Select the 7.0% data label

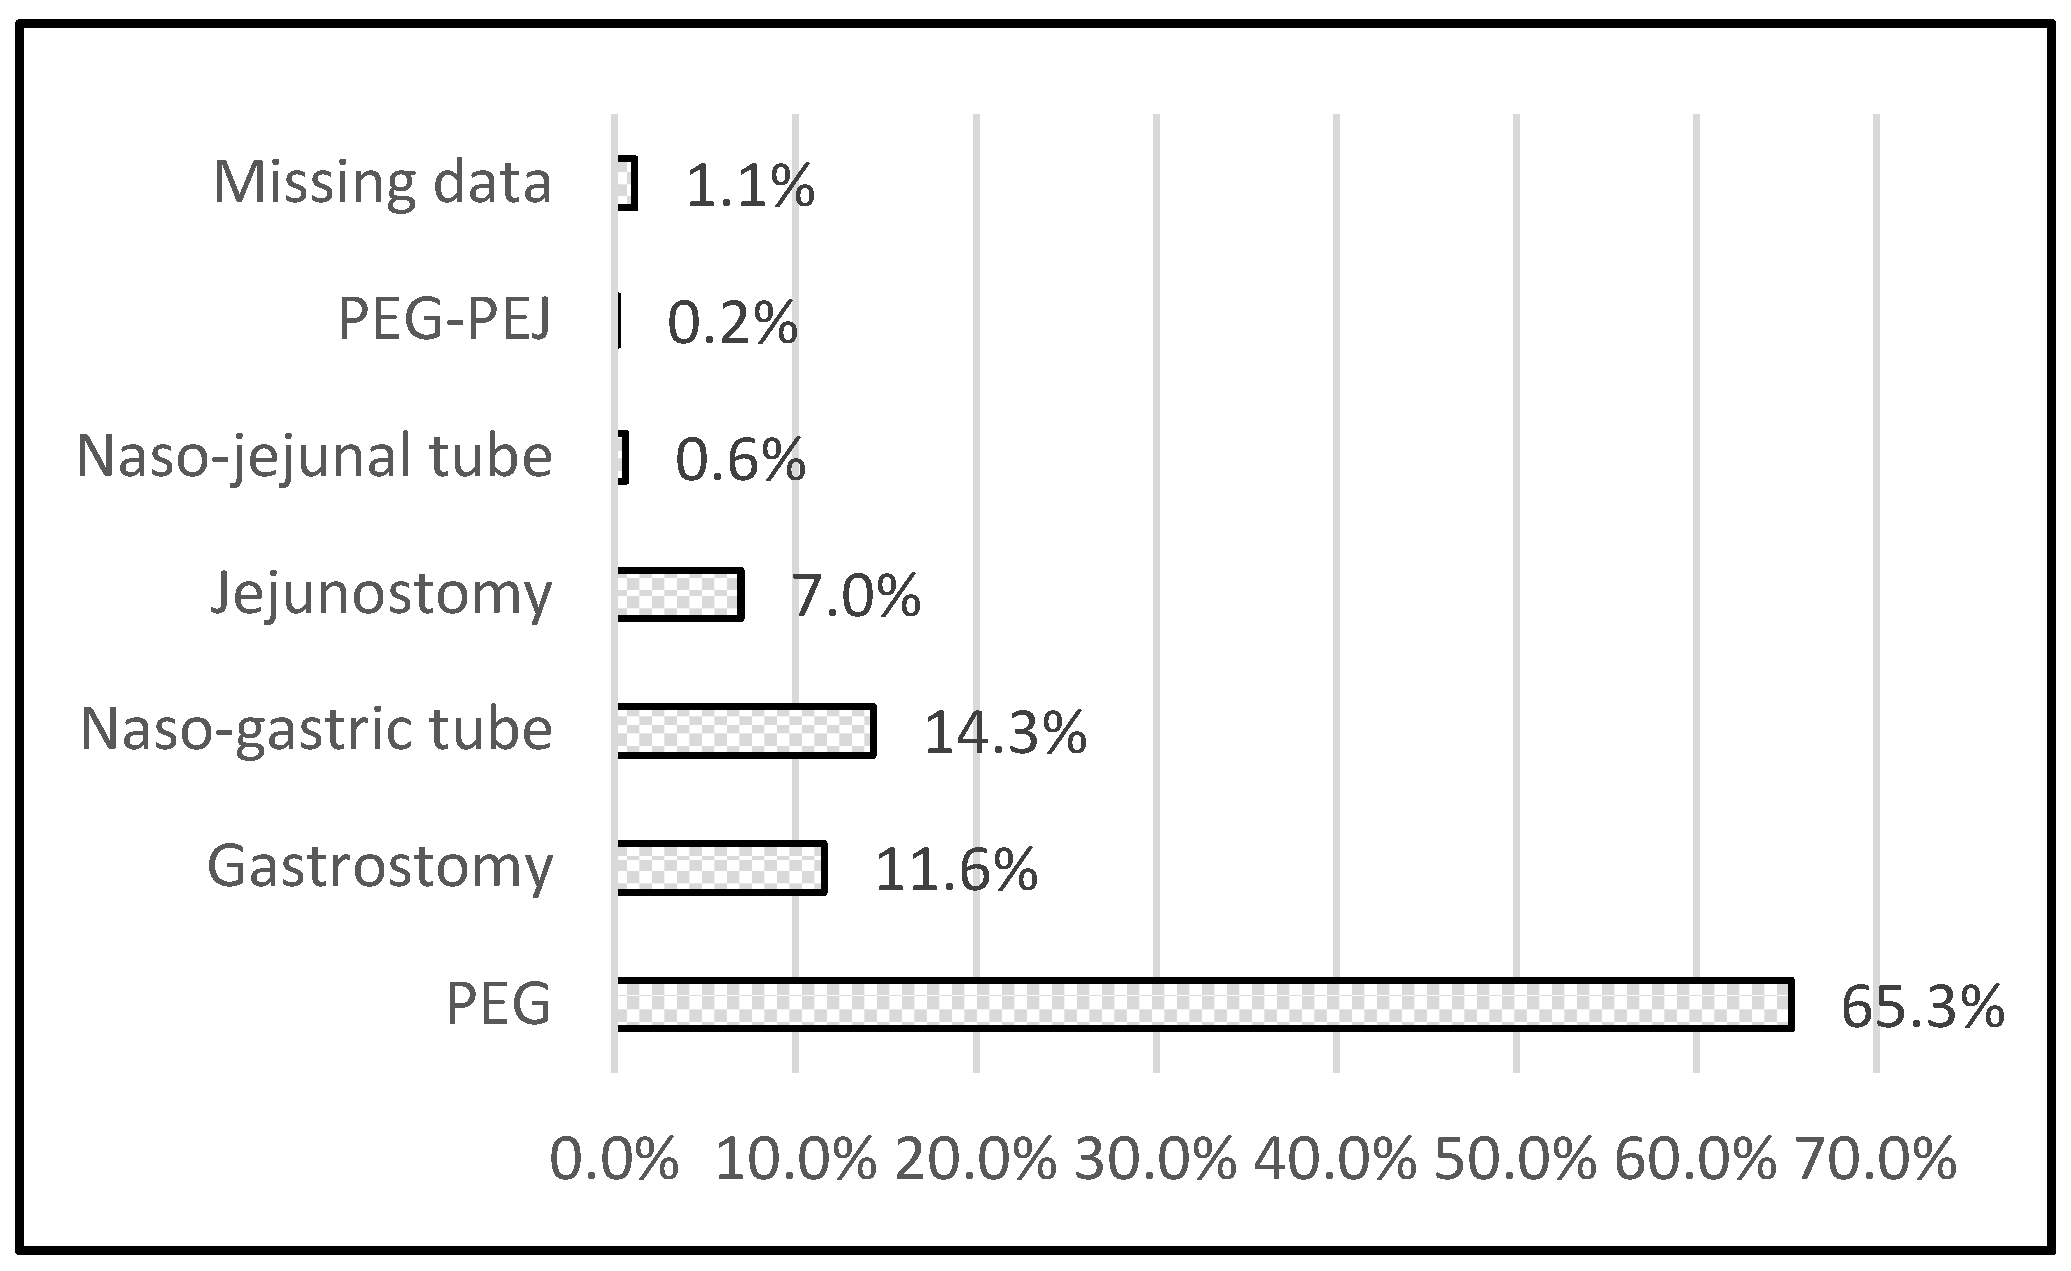856,597
